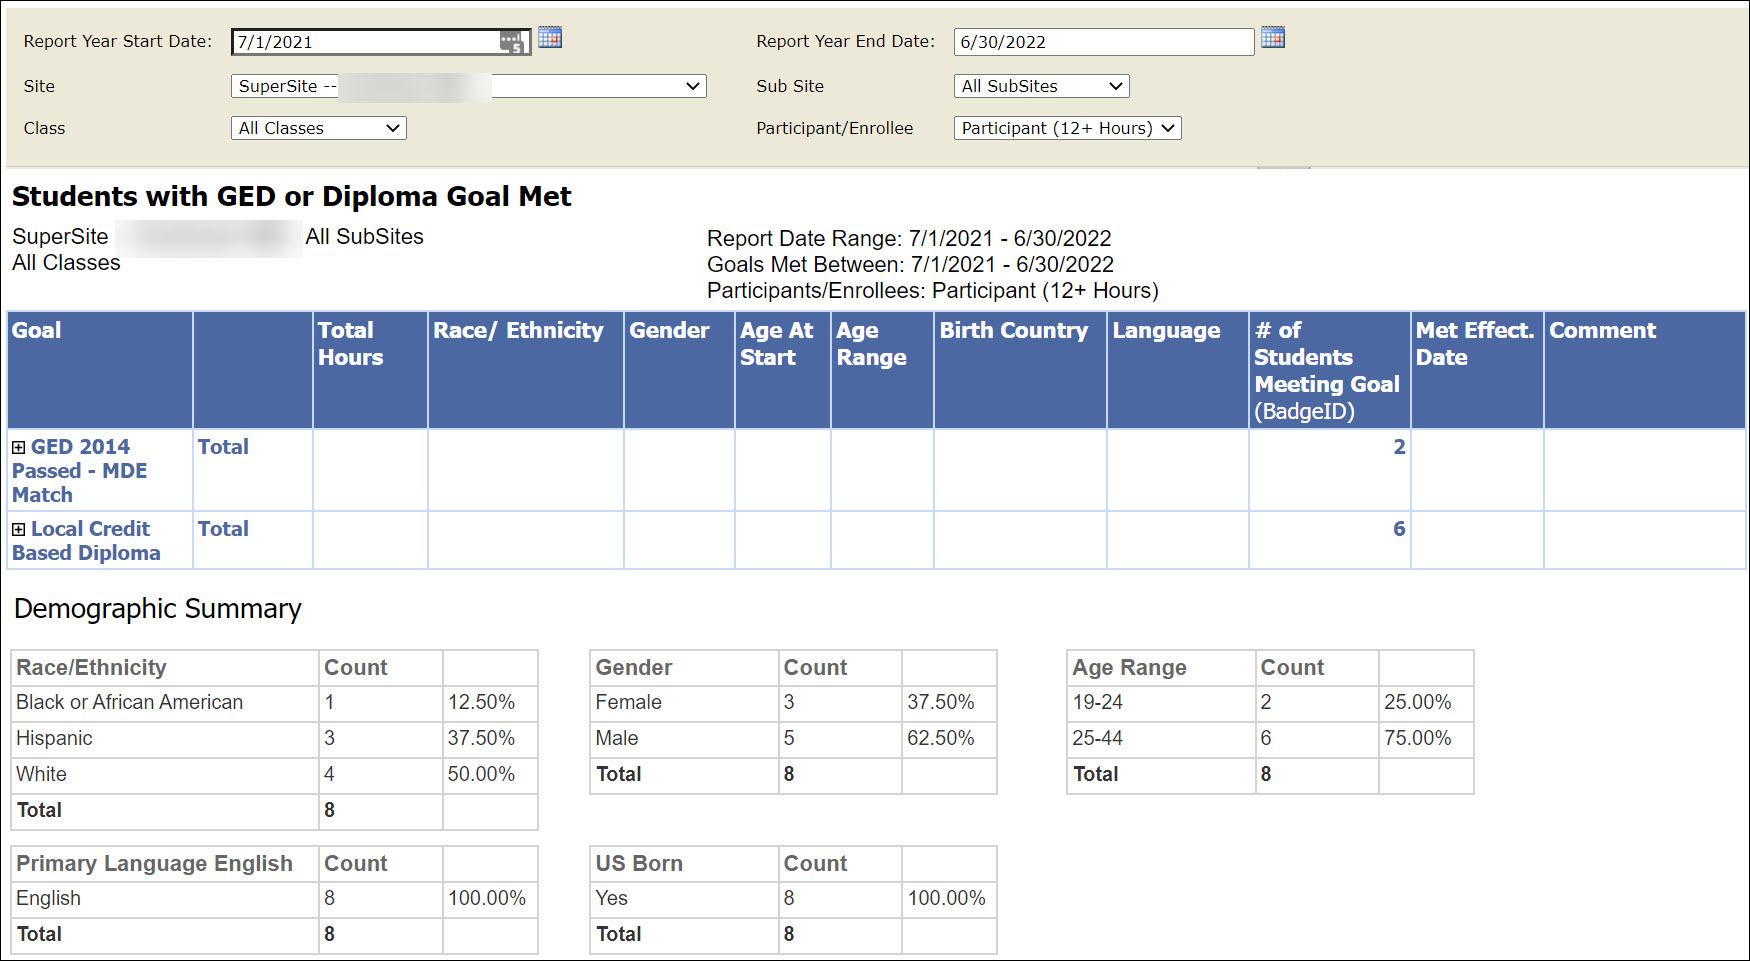This screenshot has height=961, width=1750.
Task: Open the calendar picker for Report Year Start Date
Action: 551,38
